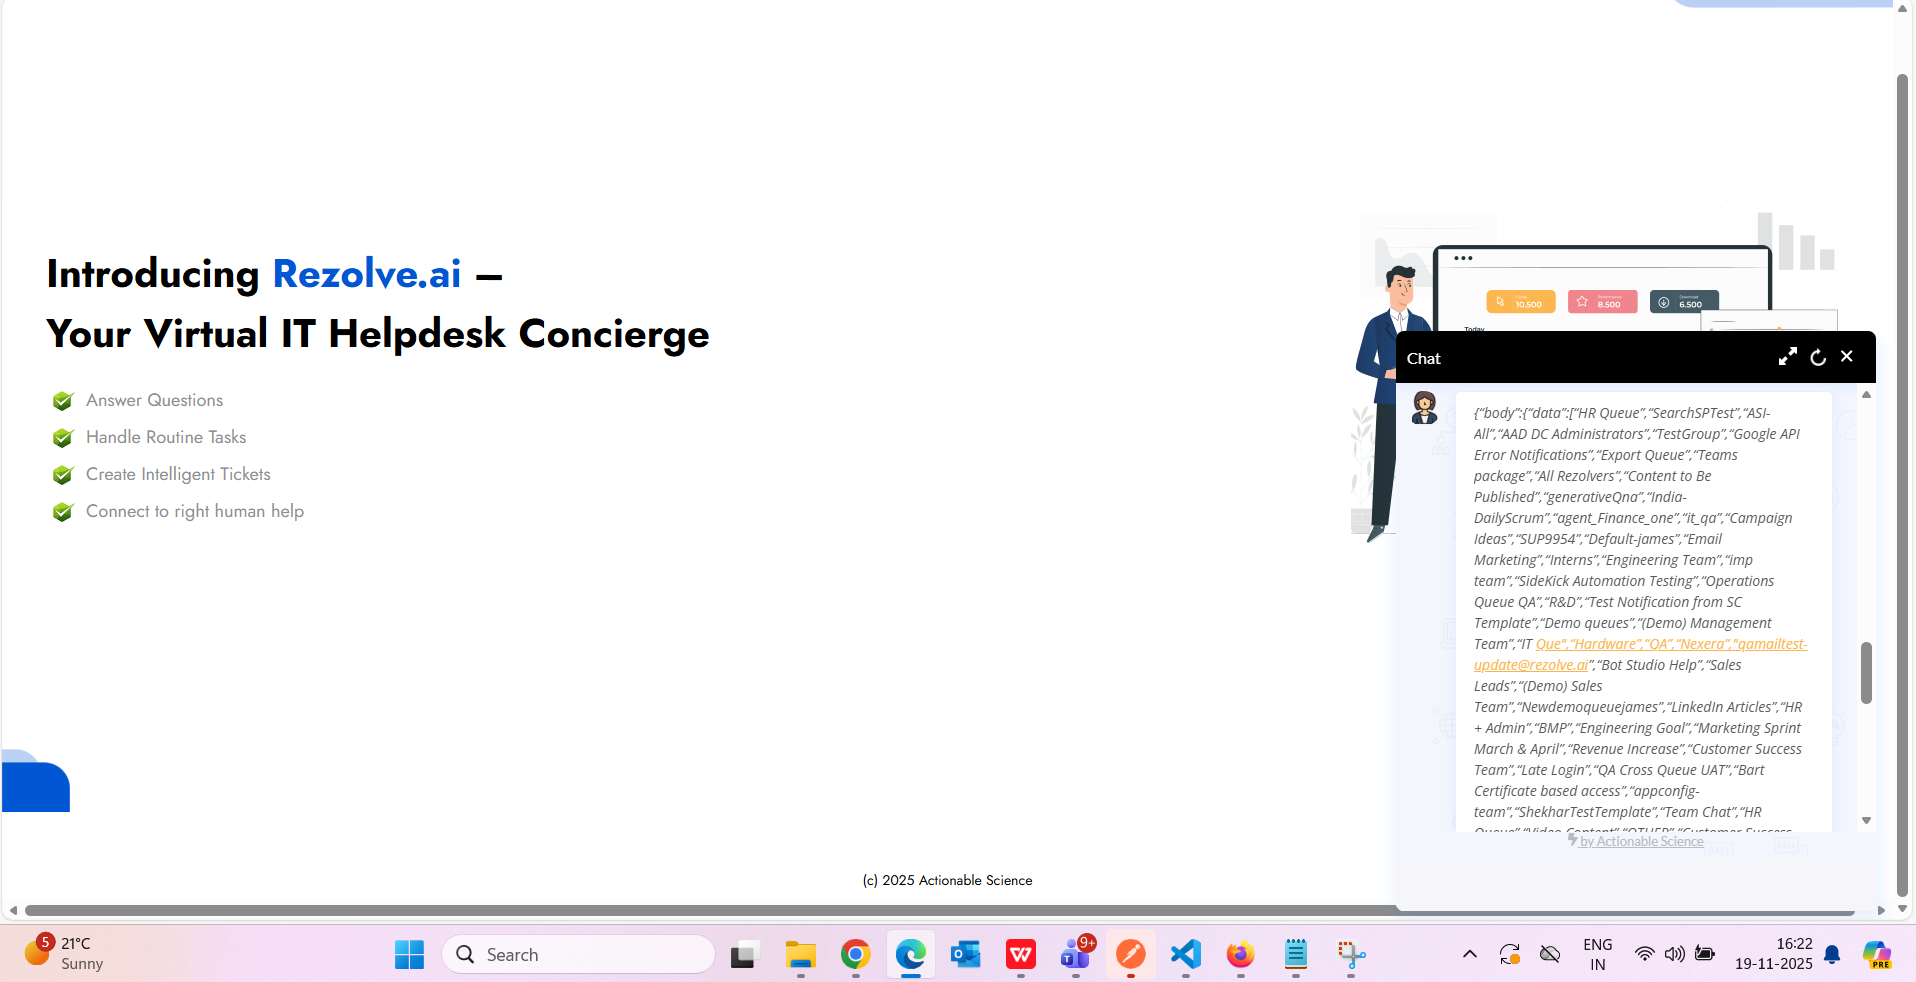This screenshot has width=1916, height=982.
Task: Close the Chat panel
Action: coord(1847,357)
